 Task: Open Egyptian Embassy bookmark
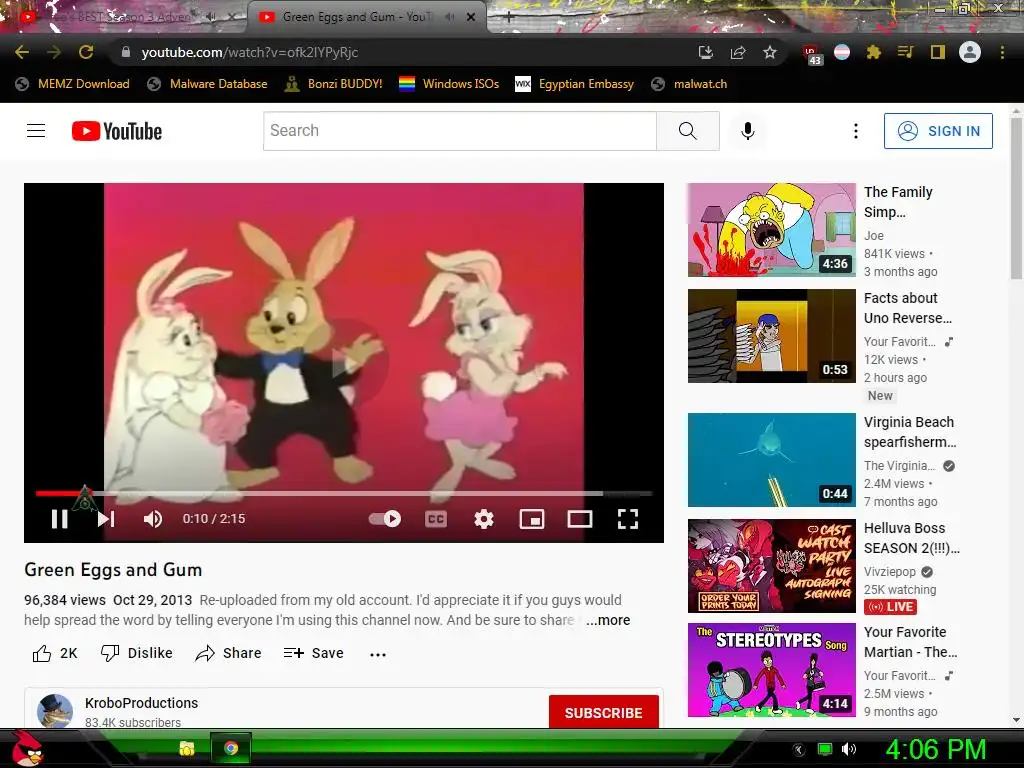click(x=575, y=84)
